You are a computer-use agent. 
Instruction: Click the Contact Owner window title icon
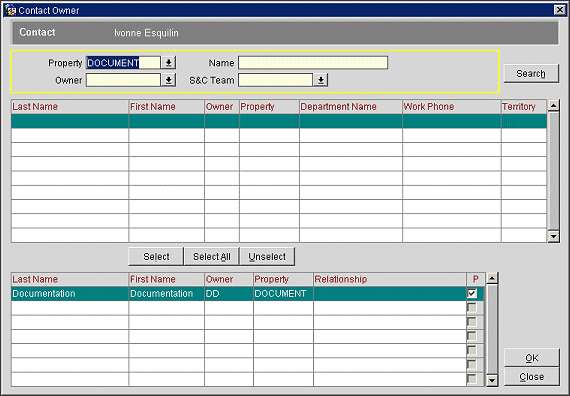point(10,10)
